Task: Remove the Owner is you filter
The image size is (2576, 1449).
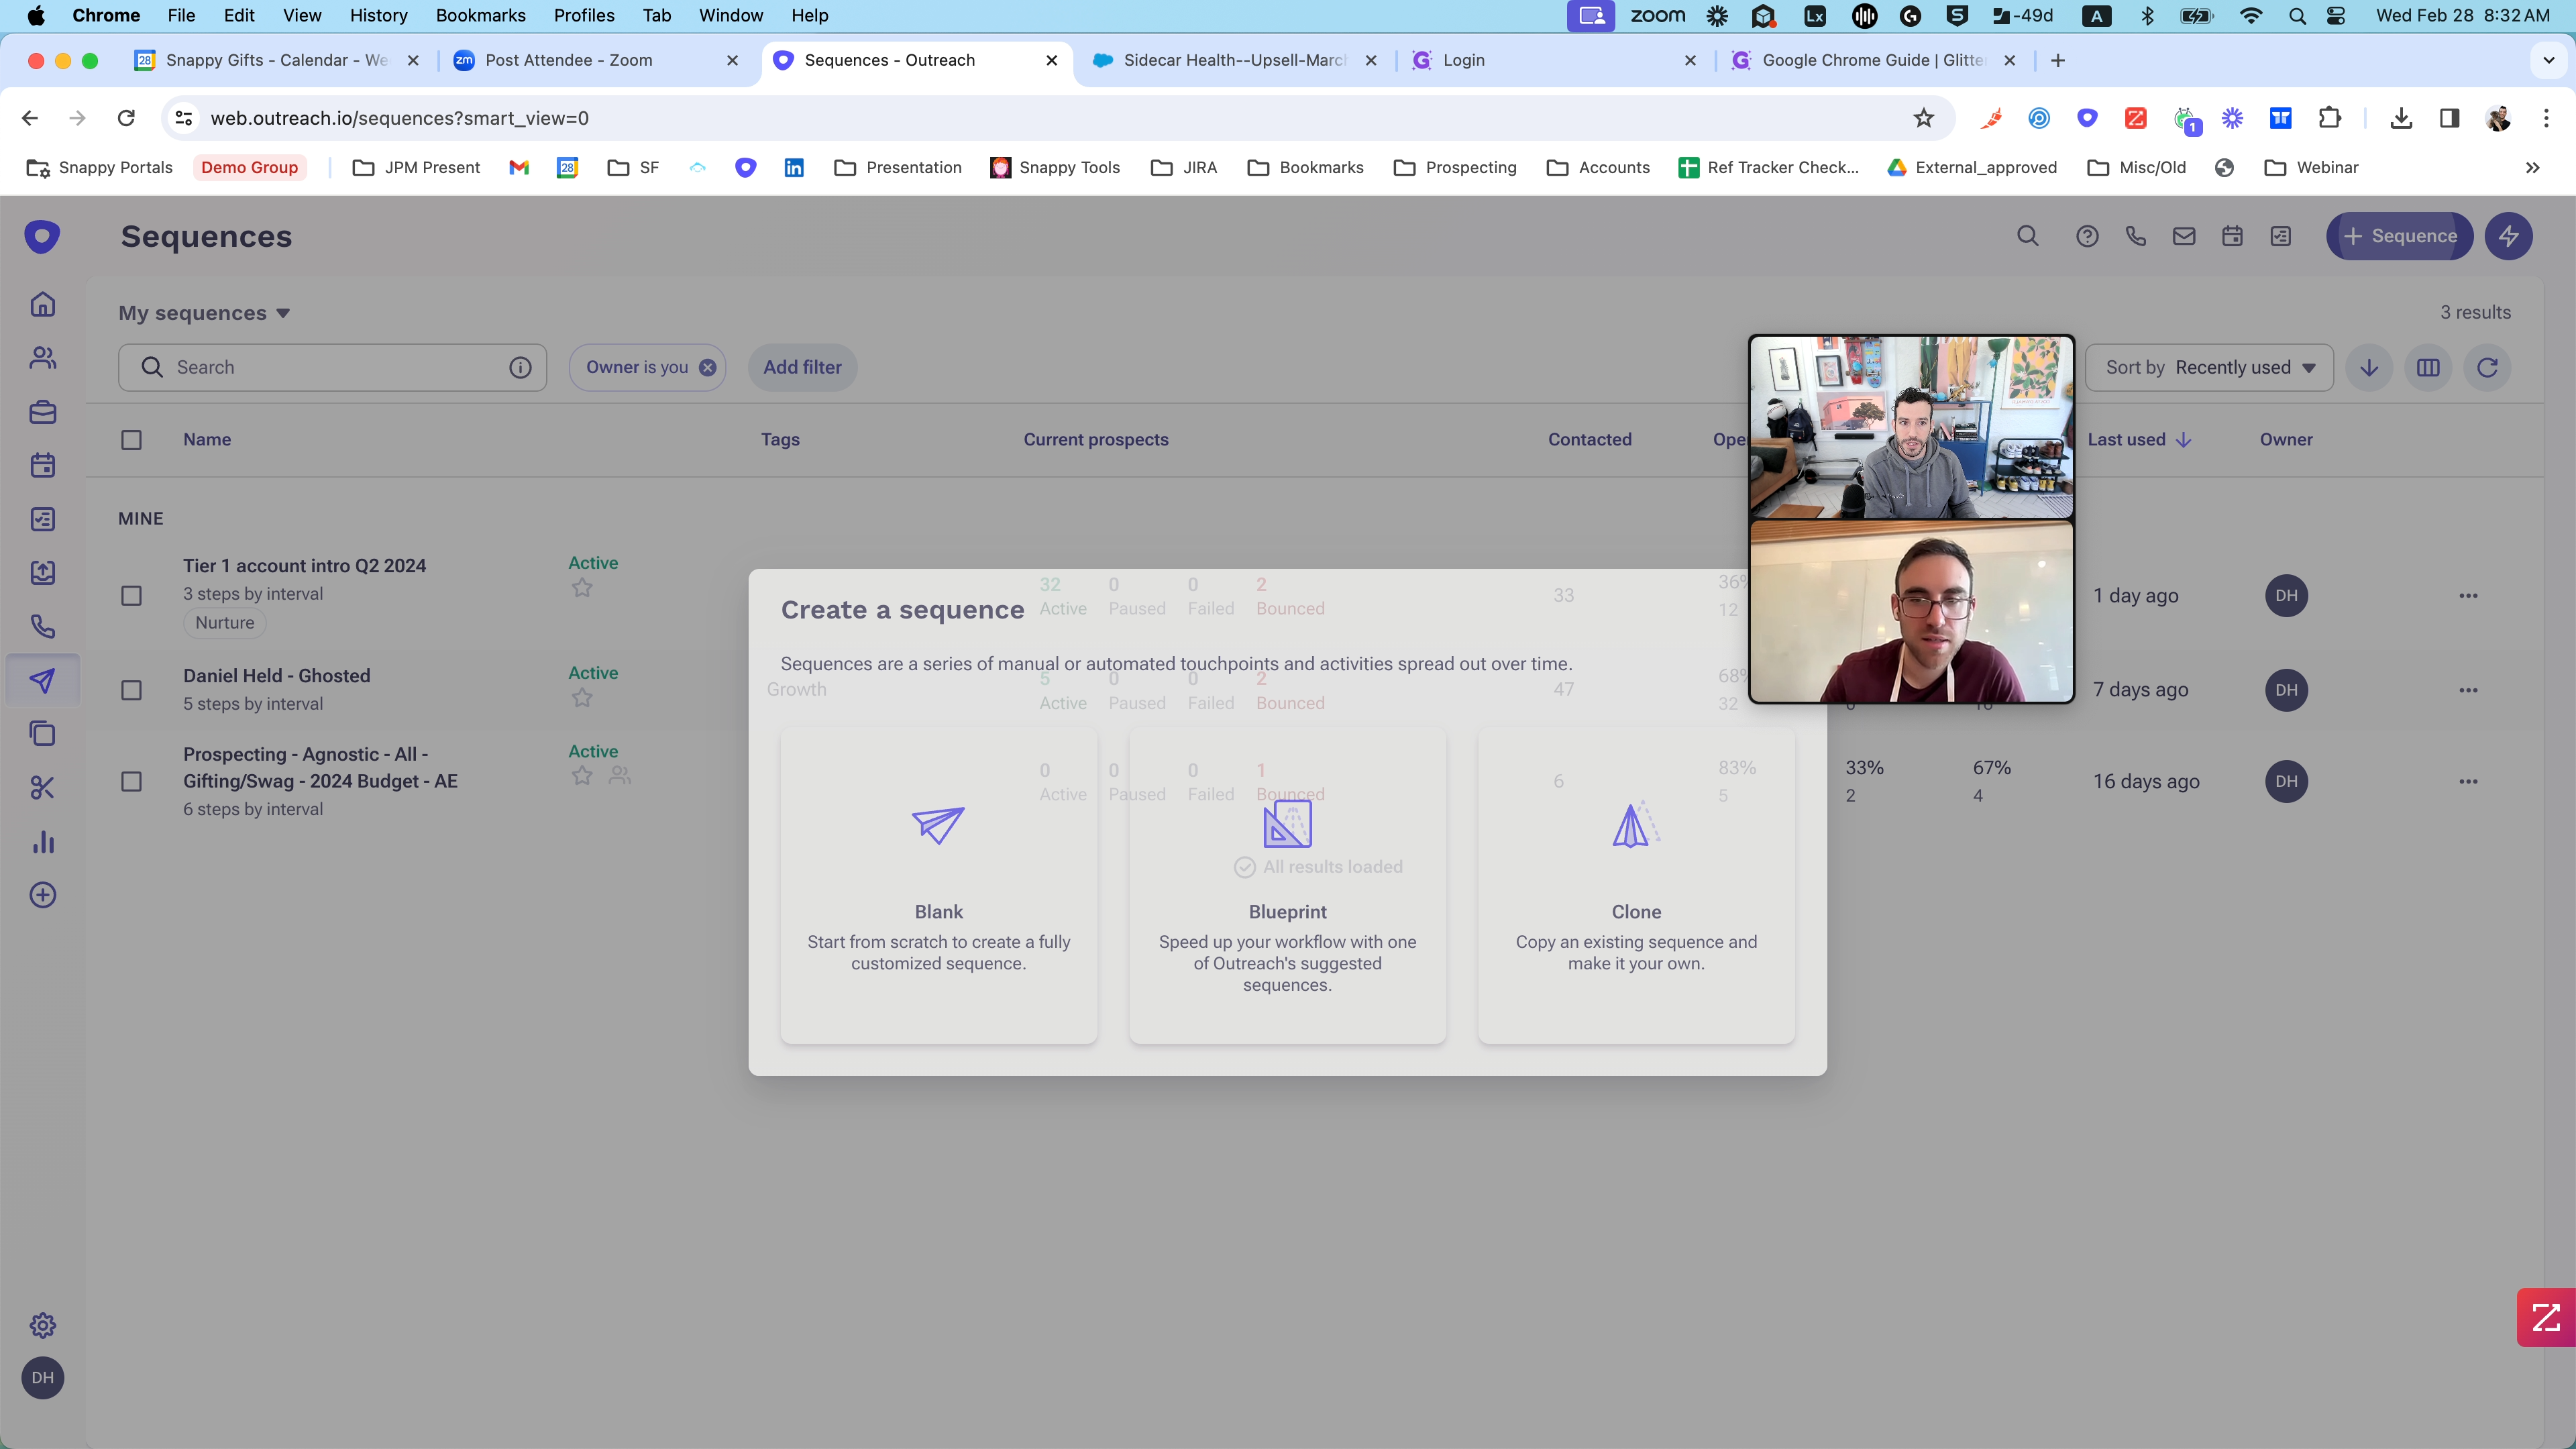Action: click(x=707, y=368)
